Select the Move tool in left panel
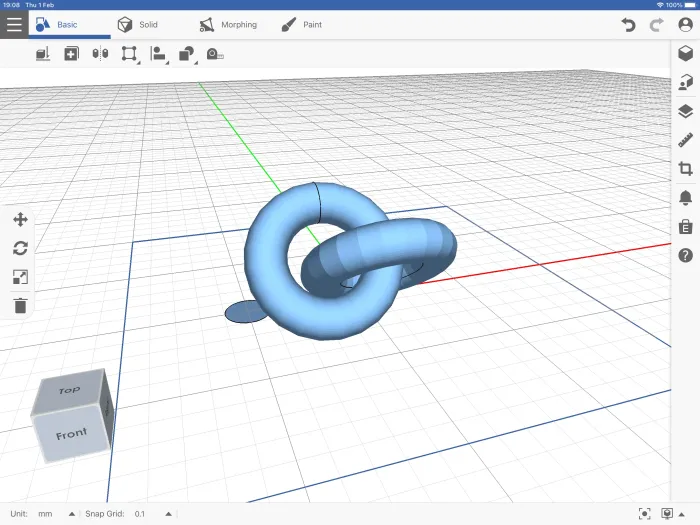Viewport: 700px width, 525px height. pyautogui.click(x=20, y=220)
